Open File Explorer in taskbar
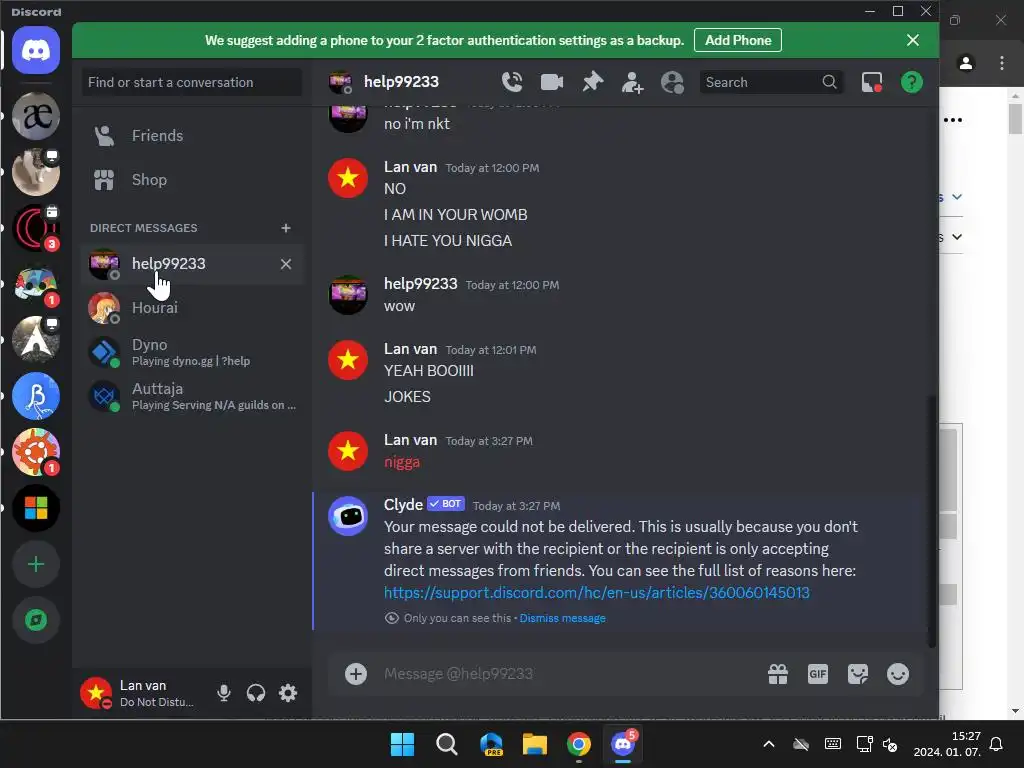Screen dimensions: 1024x768 534,744
